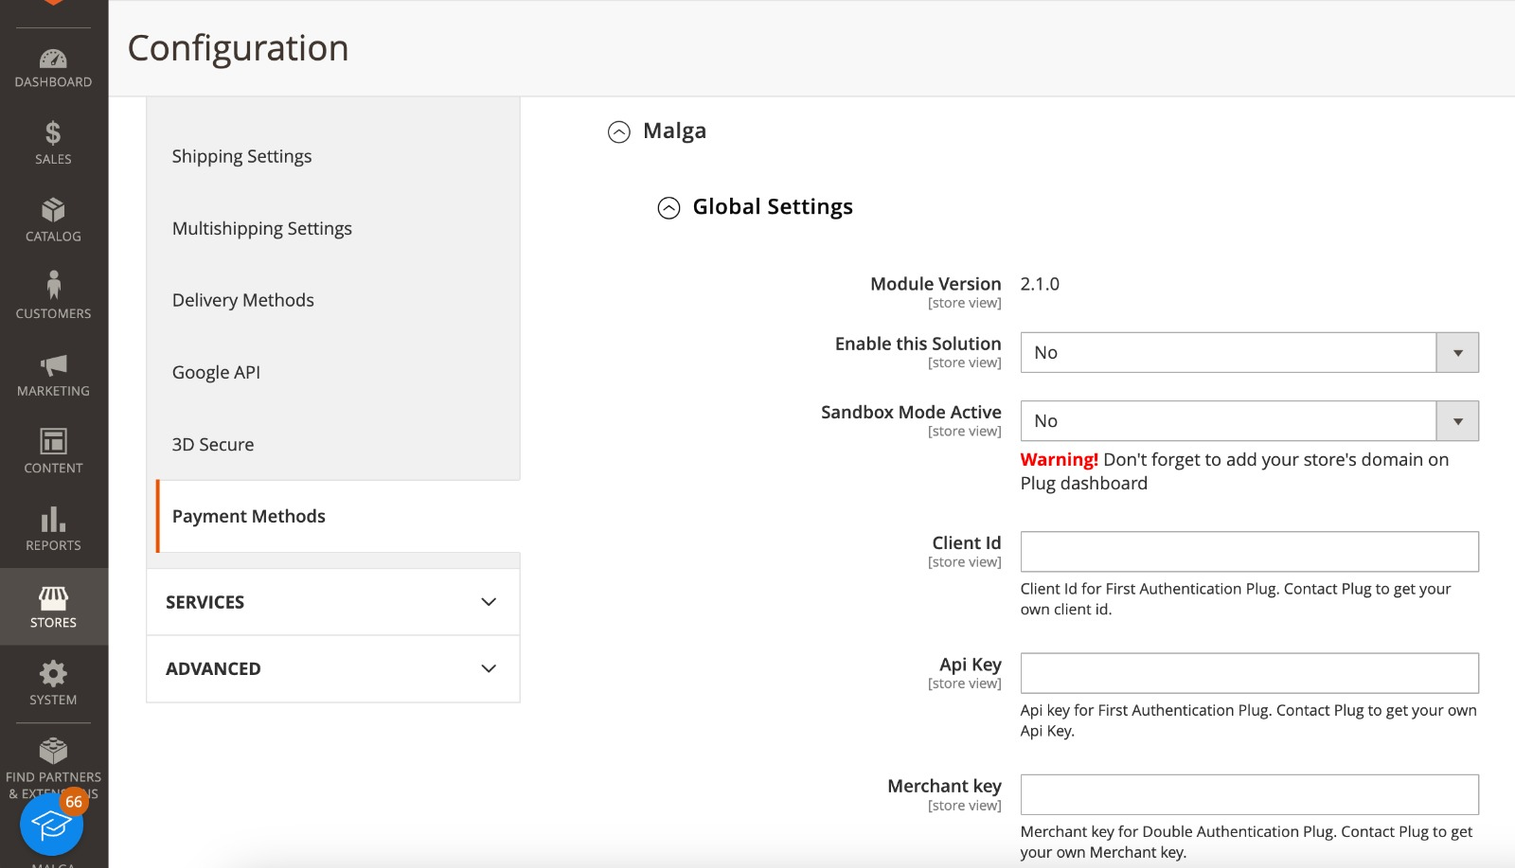Image resolution: width=1515 pixels, height=868 pixels.
Task: Expand the Services section
Action: [333, 602]
